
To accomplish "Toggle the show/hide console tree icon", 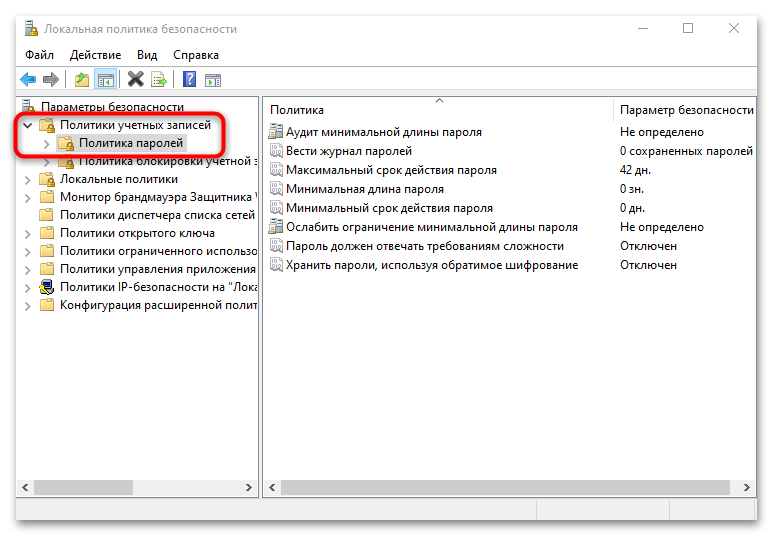I will coord(106,79).
